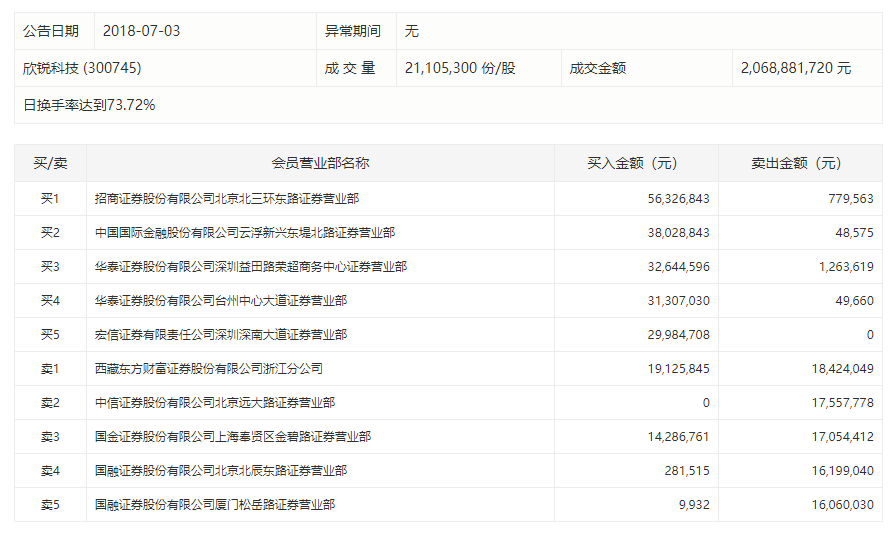Image resolution: width=893 pixels, height=539 pixels.
Task: Click the 买/卖 column header
Action: pyautogui.click(x=50, y=163)
